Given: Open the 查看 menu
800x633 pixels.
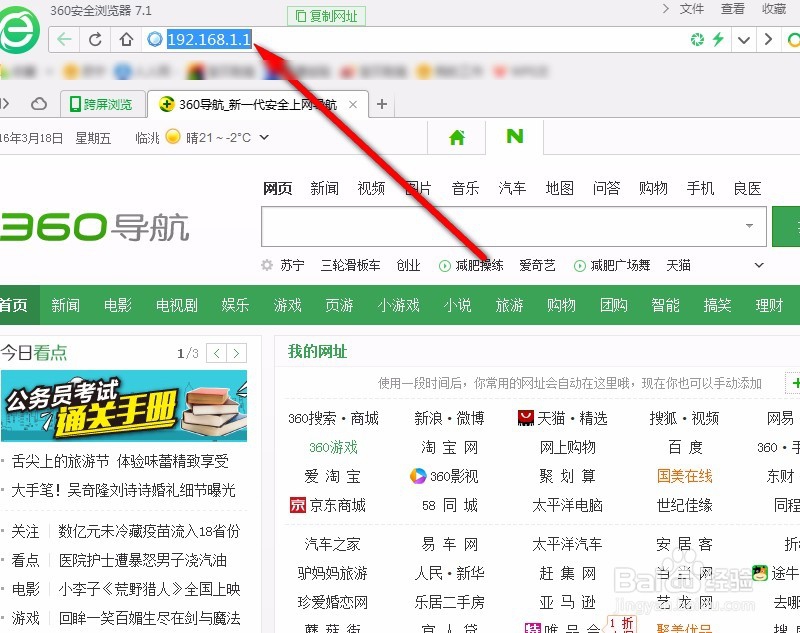Looking at the screenshot, I should click(733, 9).
